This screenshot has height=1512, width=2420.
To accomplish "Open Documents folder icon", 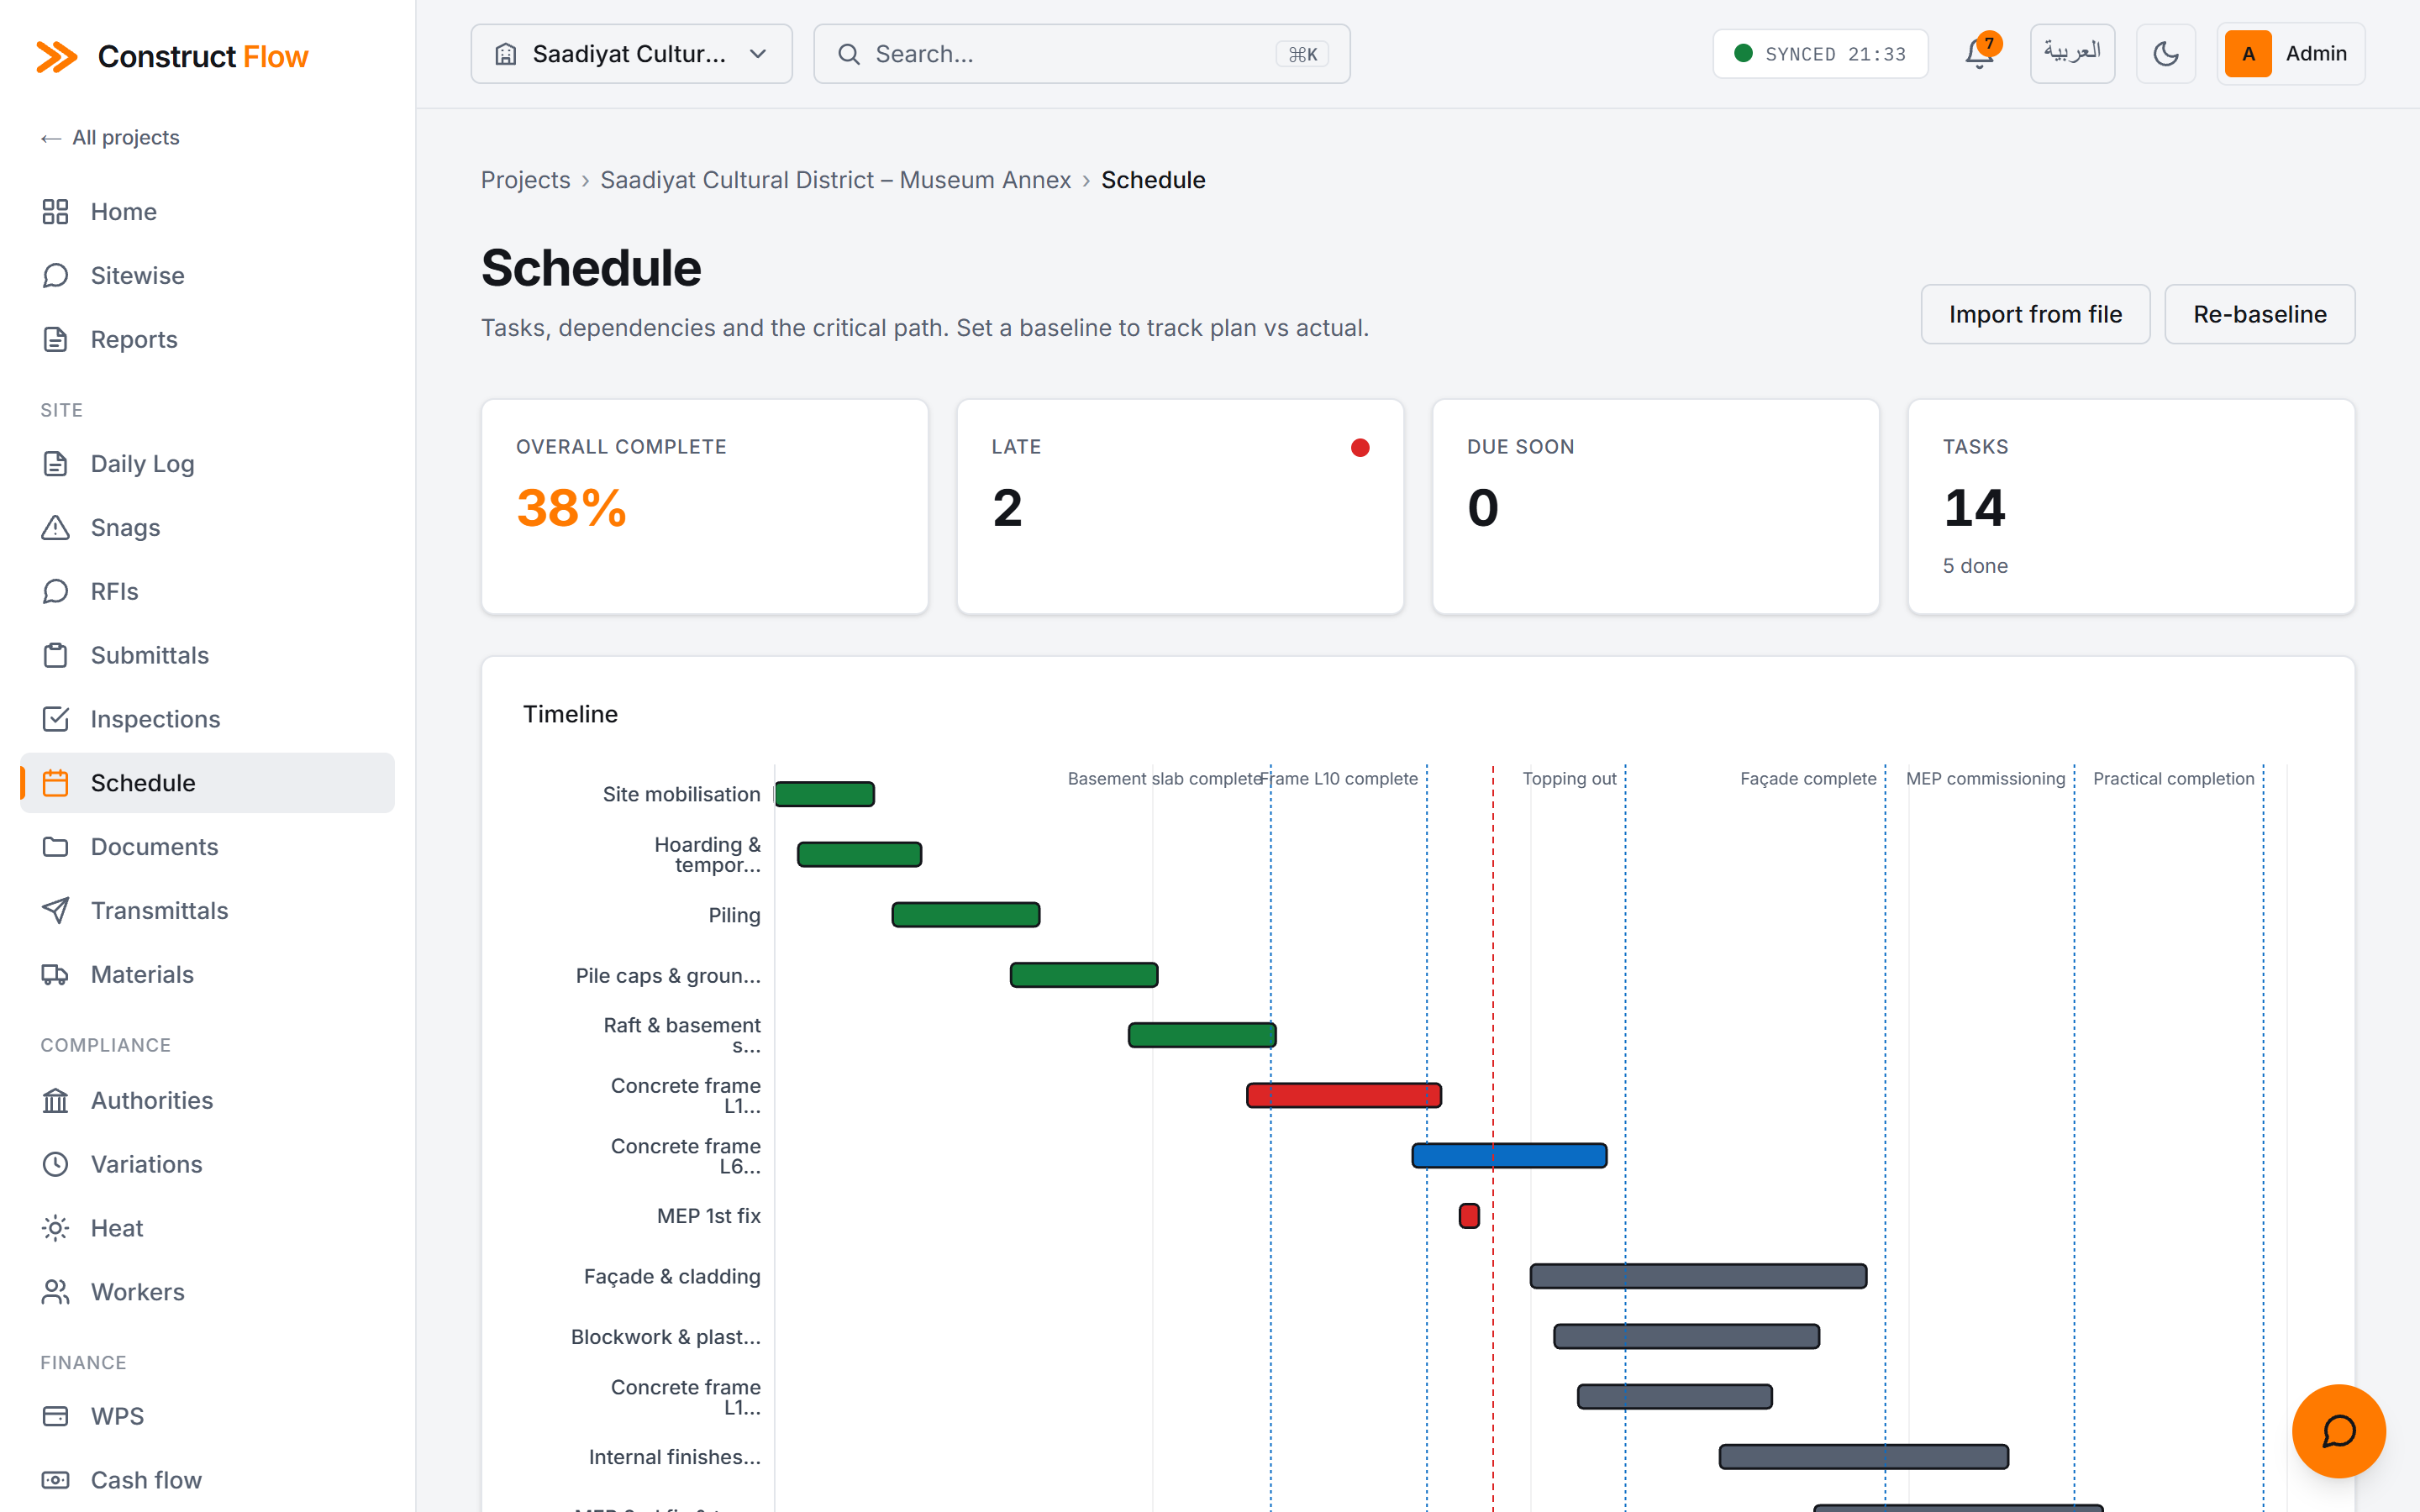I will click(55, 847).
